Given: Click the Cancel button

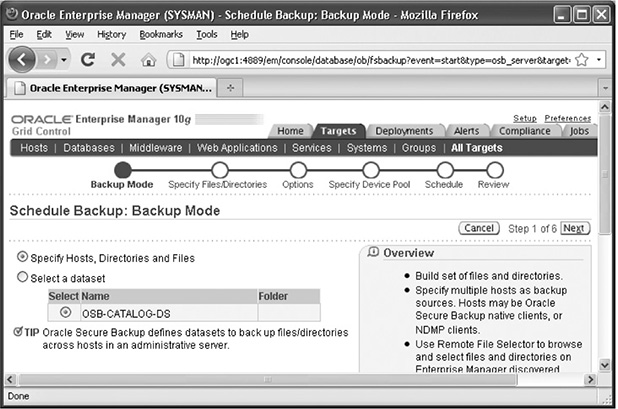Looking at the screenshot, I should 479,228.
